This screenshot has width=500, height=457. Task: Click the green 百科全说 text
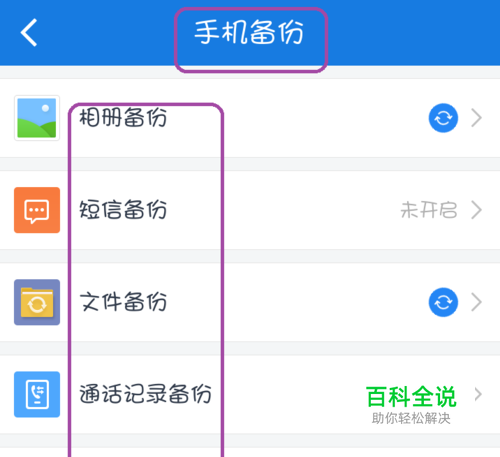[411, 397]
